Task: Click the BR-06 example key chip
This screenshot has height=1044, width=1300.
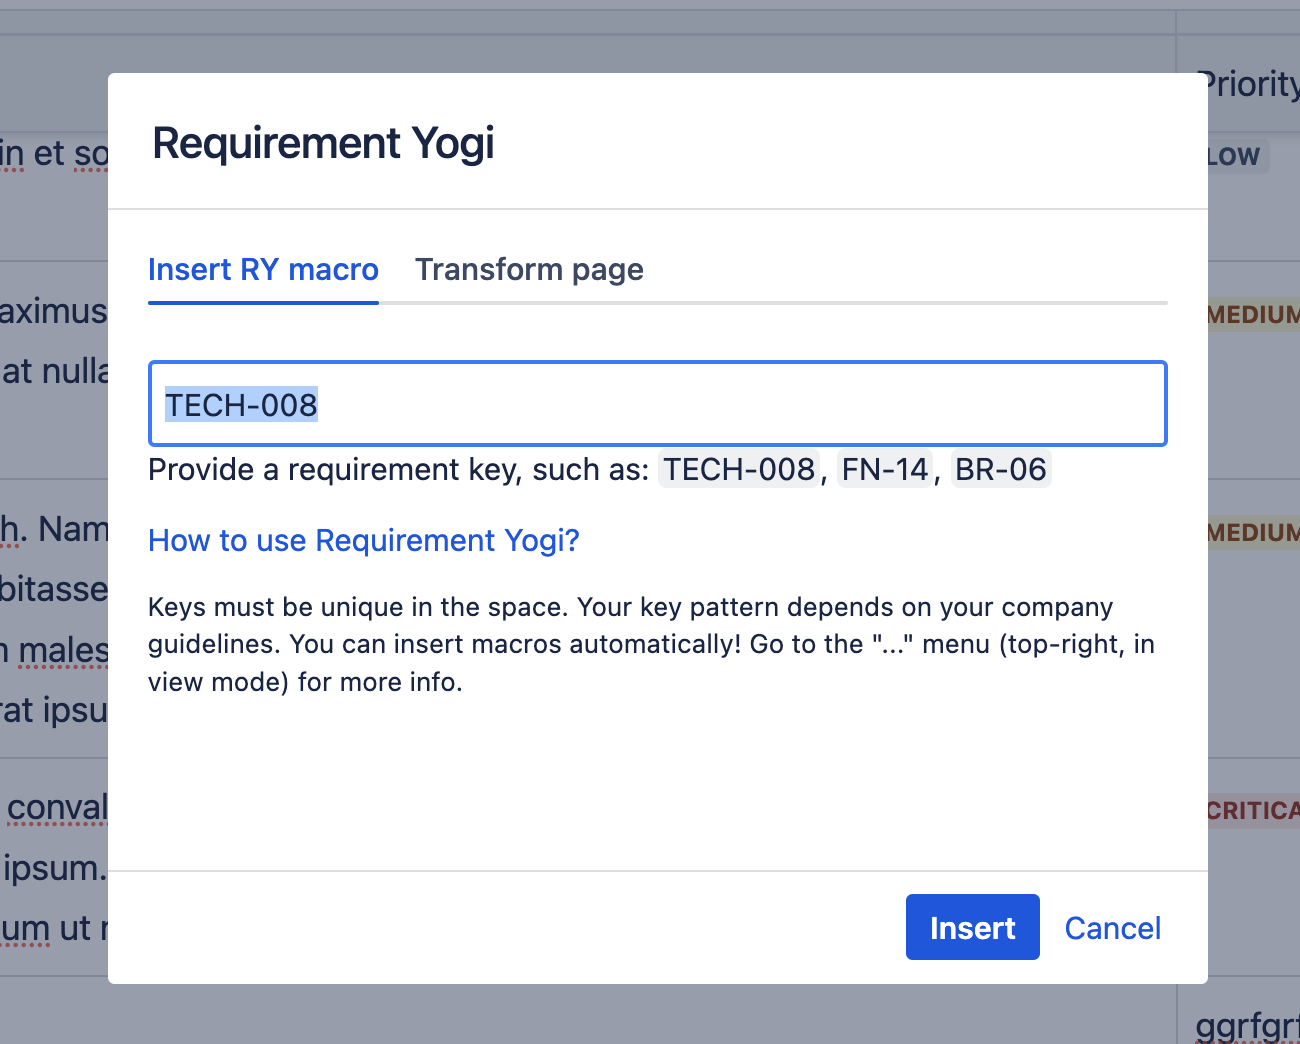Action: (1000, 469)
